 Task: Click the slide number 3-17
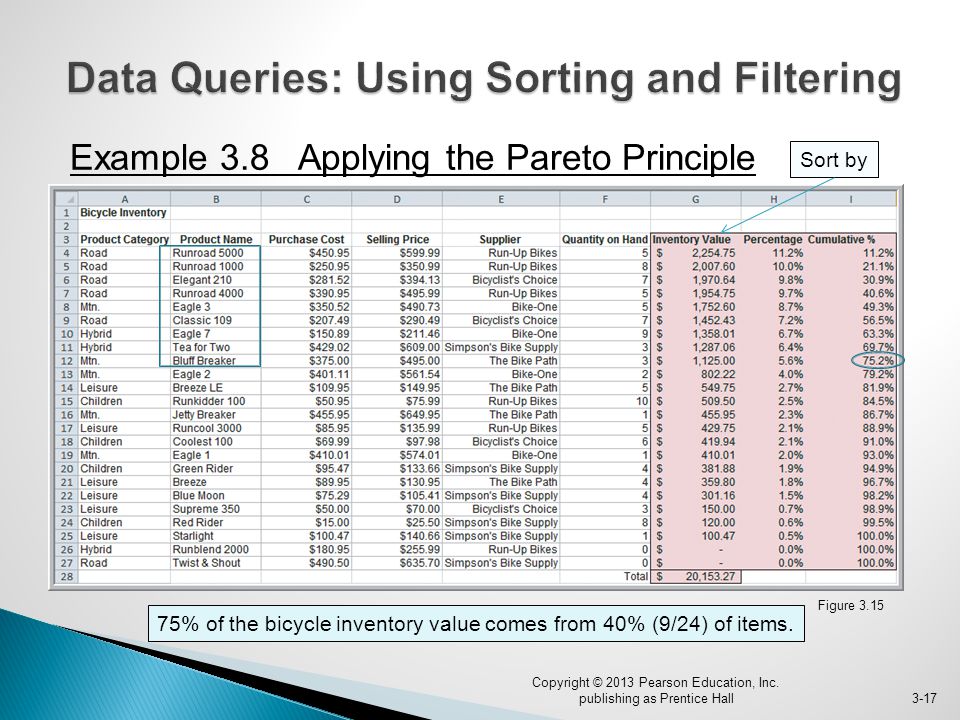click(x=924, y=698)
